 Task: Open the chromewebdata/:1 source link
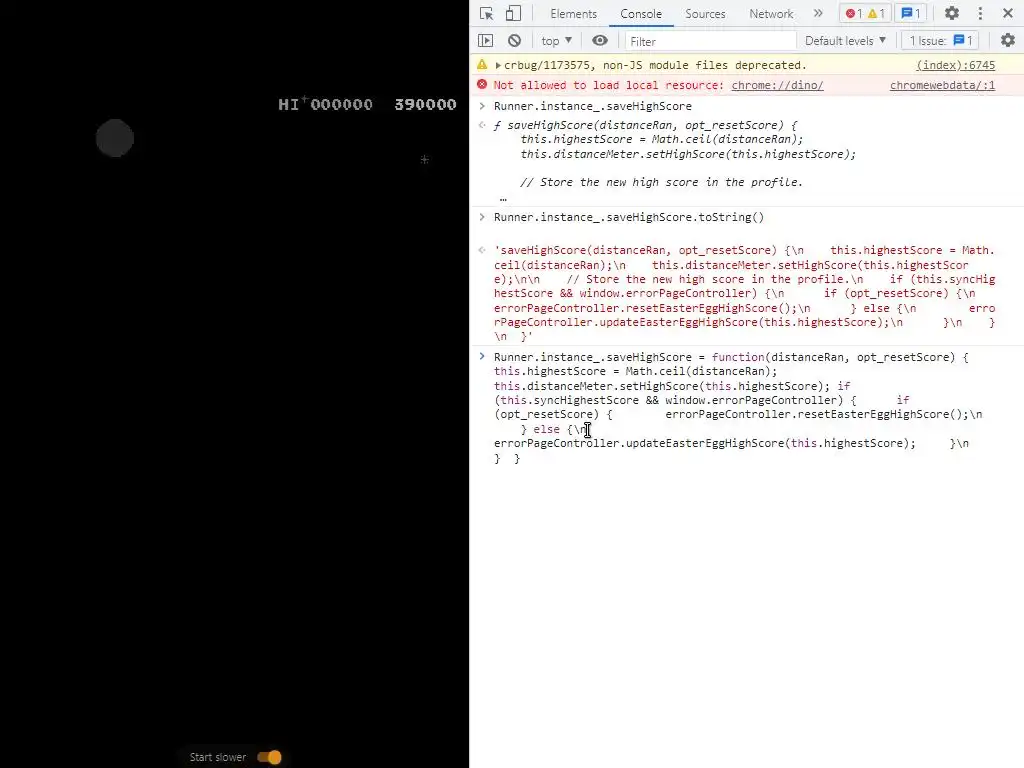coord(942,85)
